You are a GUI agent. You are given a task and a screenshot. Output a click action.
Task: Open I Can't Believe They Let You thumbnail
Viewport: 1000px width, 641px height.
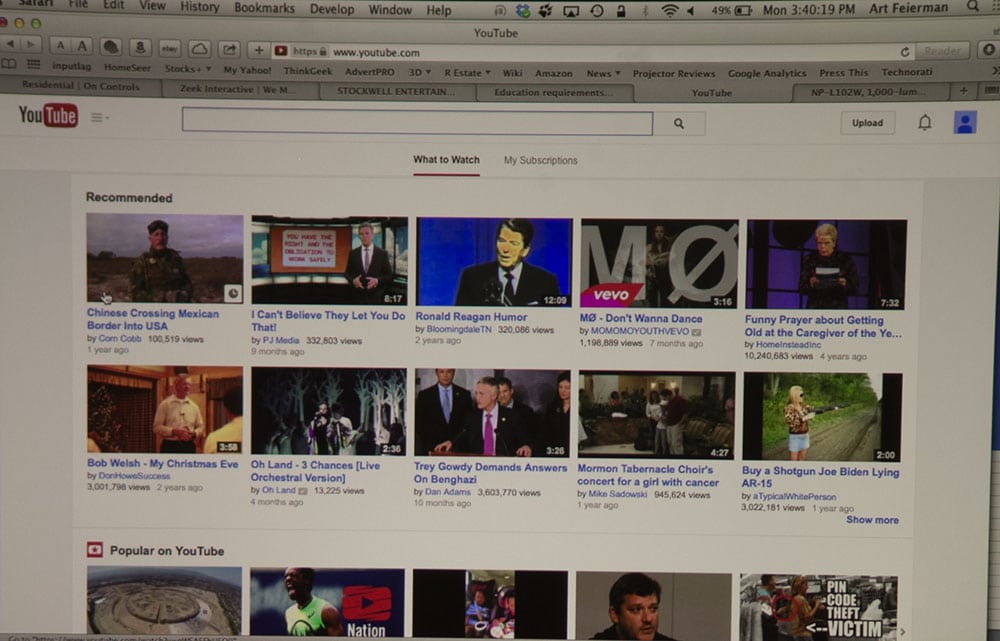[x=329, y=260]
